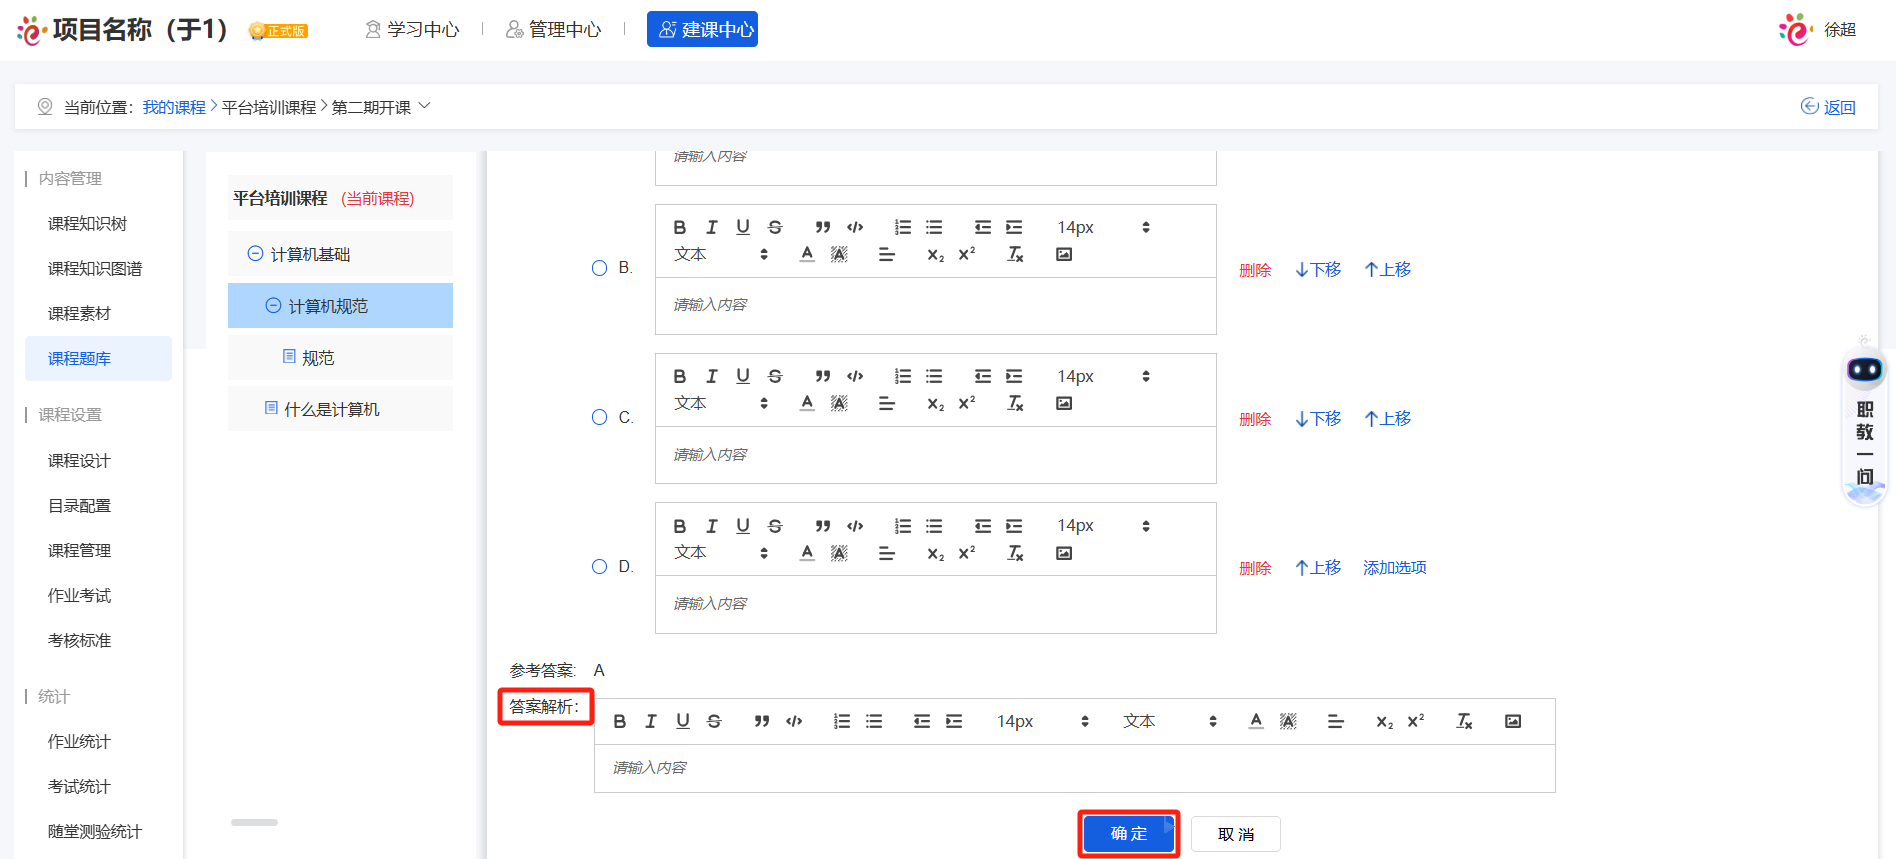Screen dimensions: 1896x859
Task: Select radio button for option B
Action: click(x=600, y=268)
